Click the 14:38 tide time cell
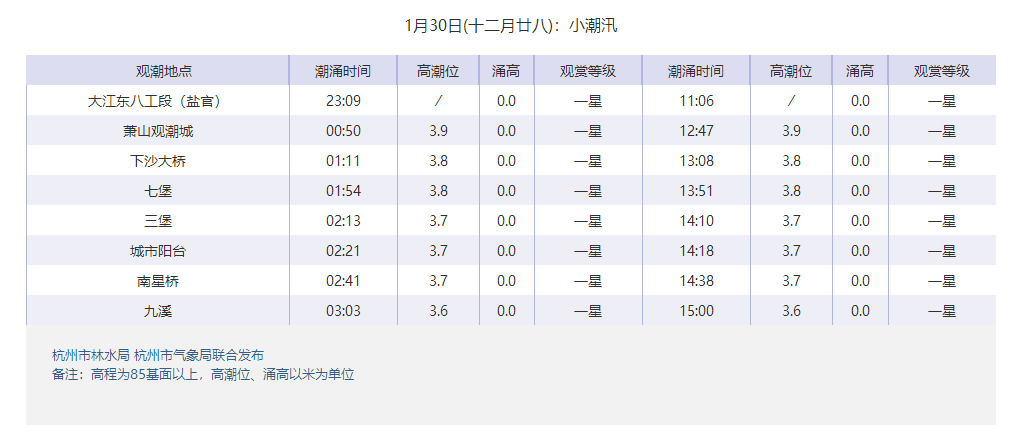Viewport: 1024px width, 432px height. (696, 281)
